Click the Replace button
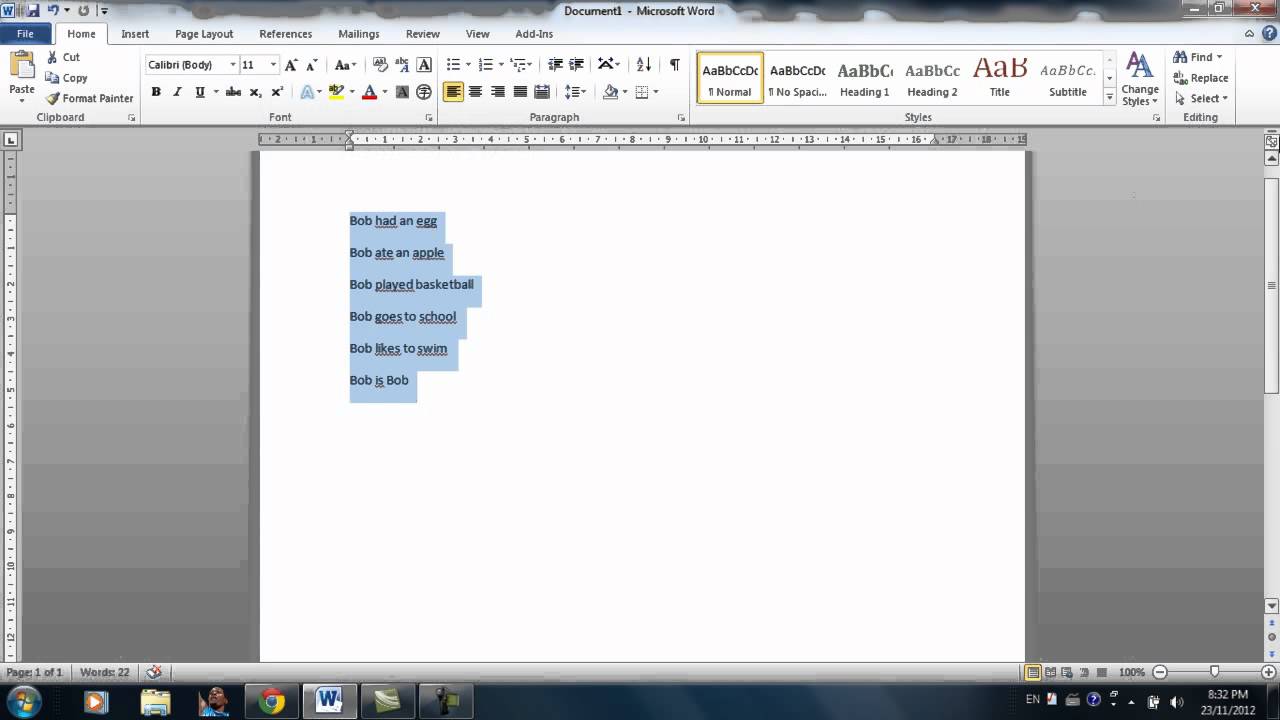Image resolution: width=1280 pixels, height=720 pixels. (1201, 78)
